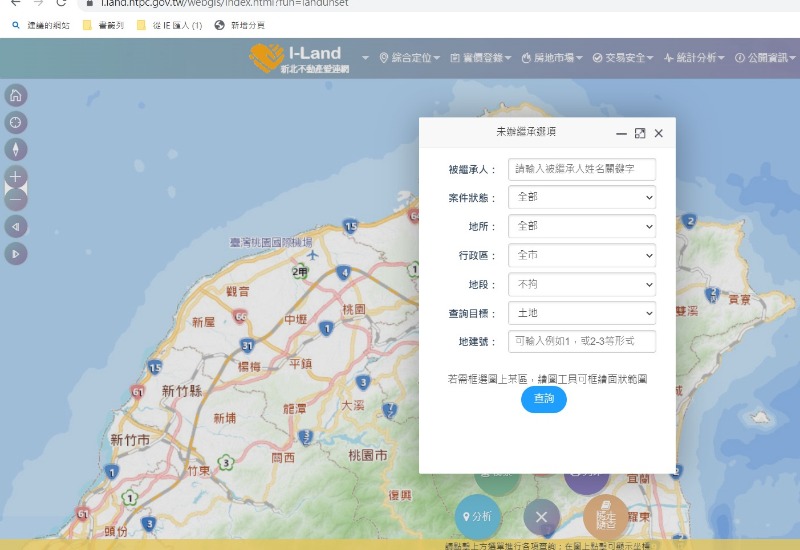This screenshot has height=550, width=800.
Task: Maximize the 未辦繼承選項 dialog panel
Action: [x=640, y=133]
